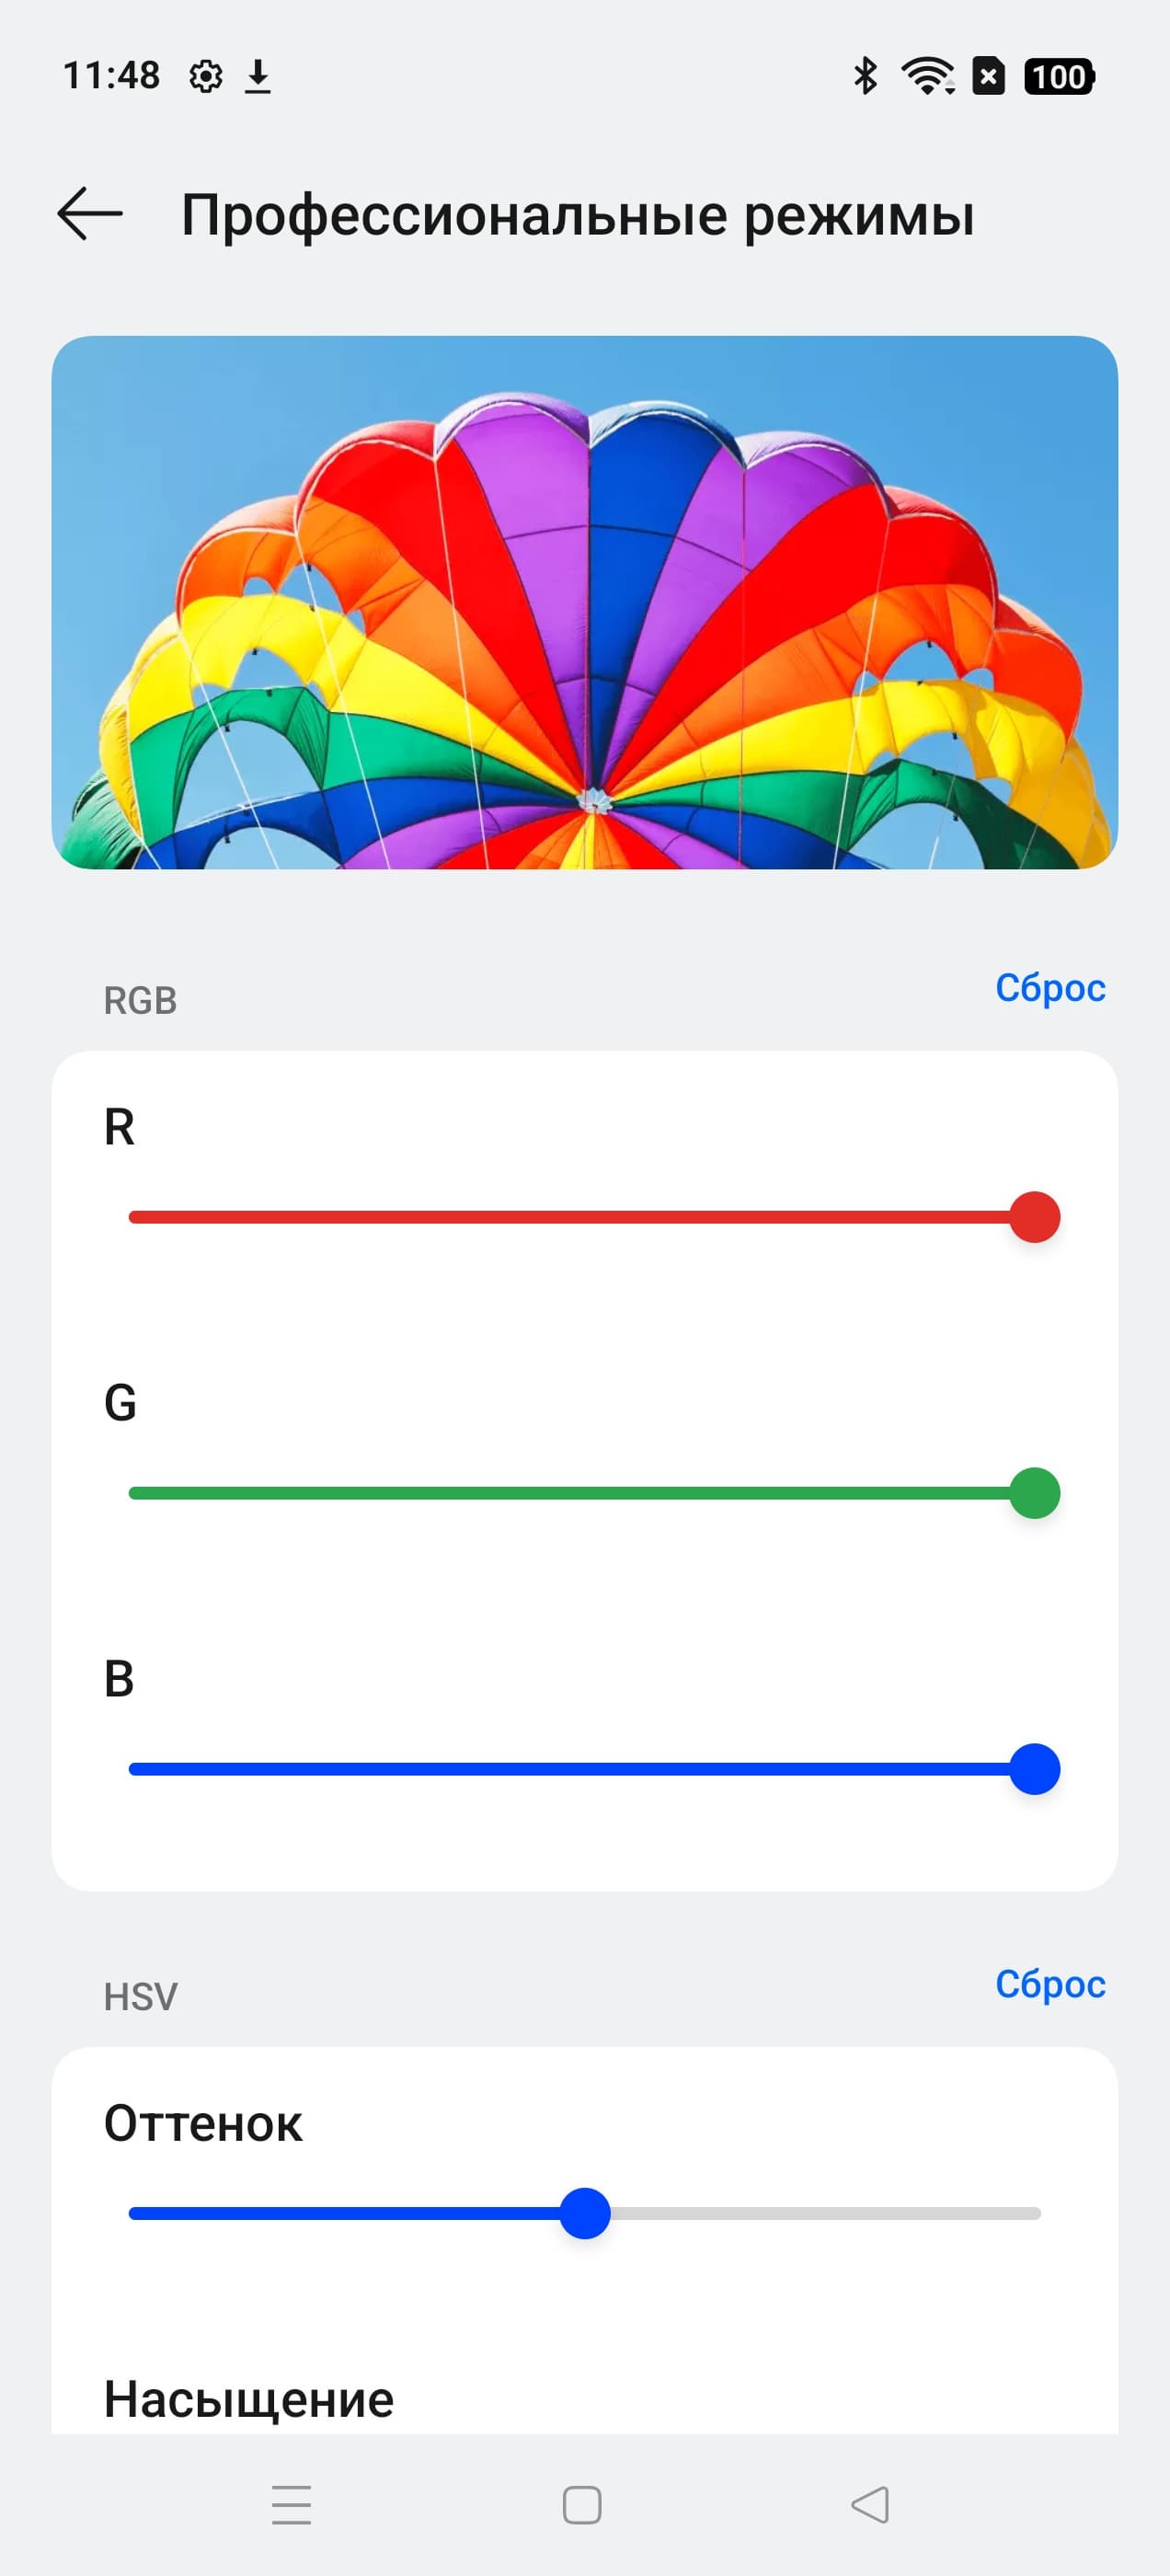Reset HSV values with Сброс
The height and width of the screenshot is (2576, 1170).
[x=1050, y=1984]
